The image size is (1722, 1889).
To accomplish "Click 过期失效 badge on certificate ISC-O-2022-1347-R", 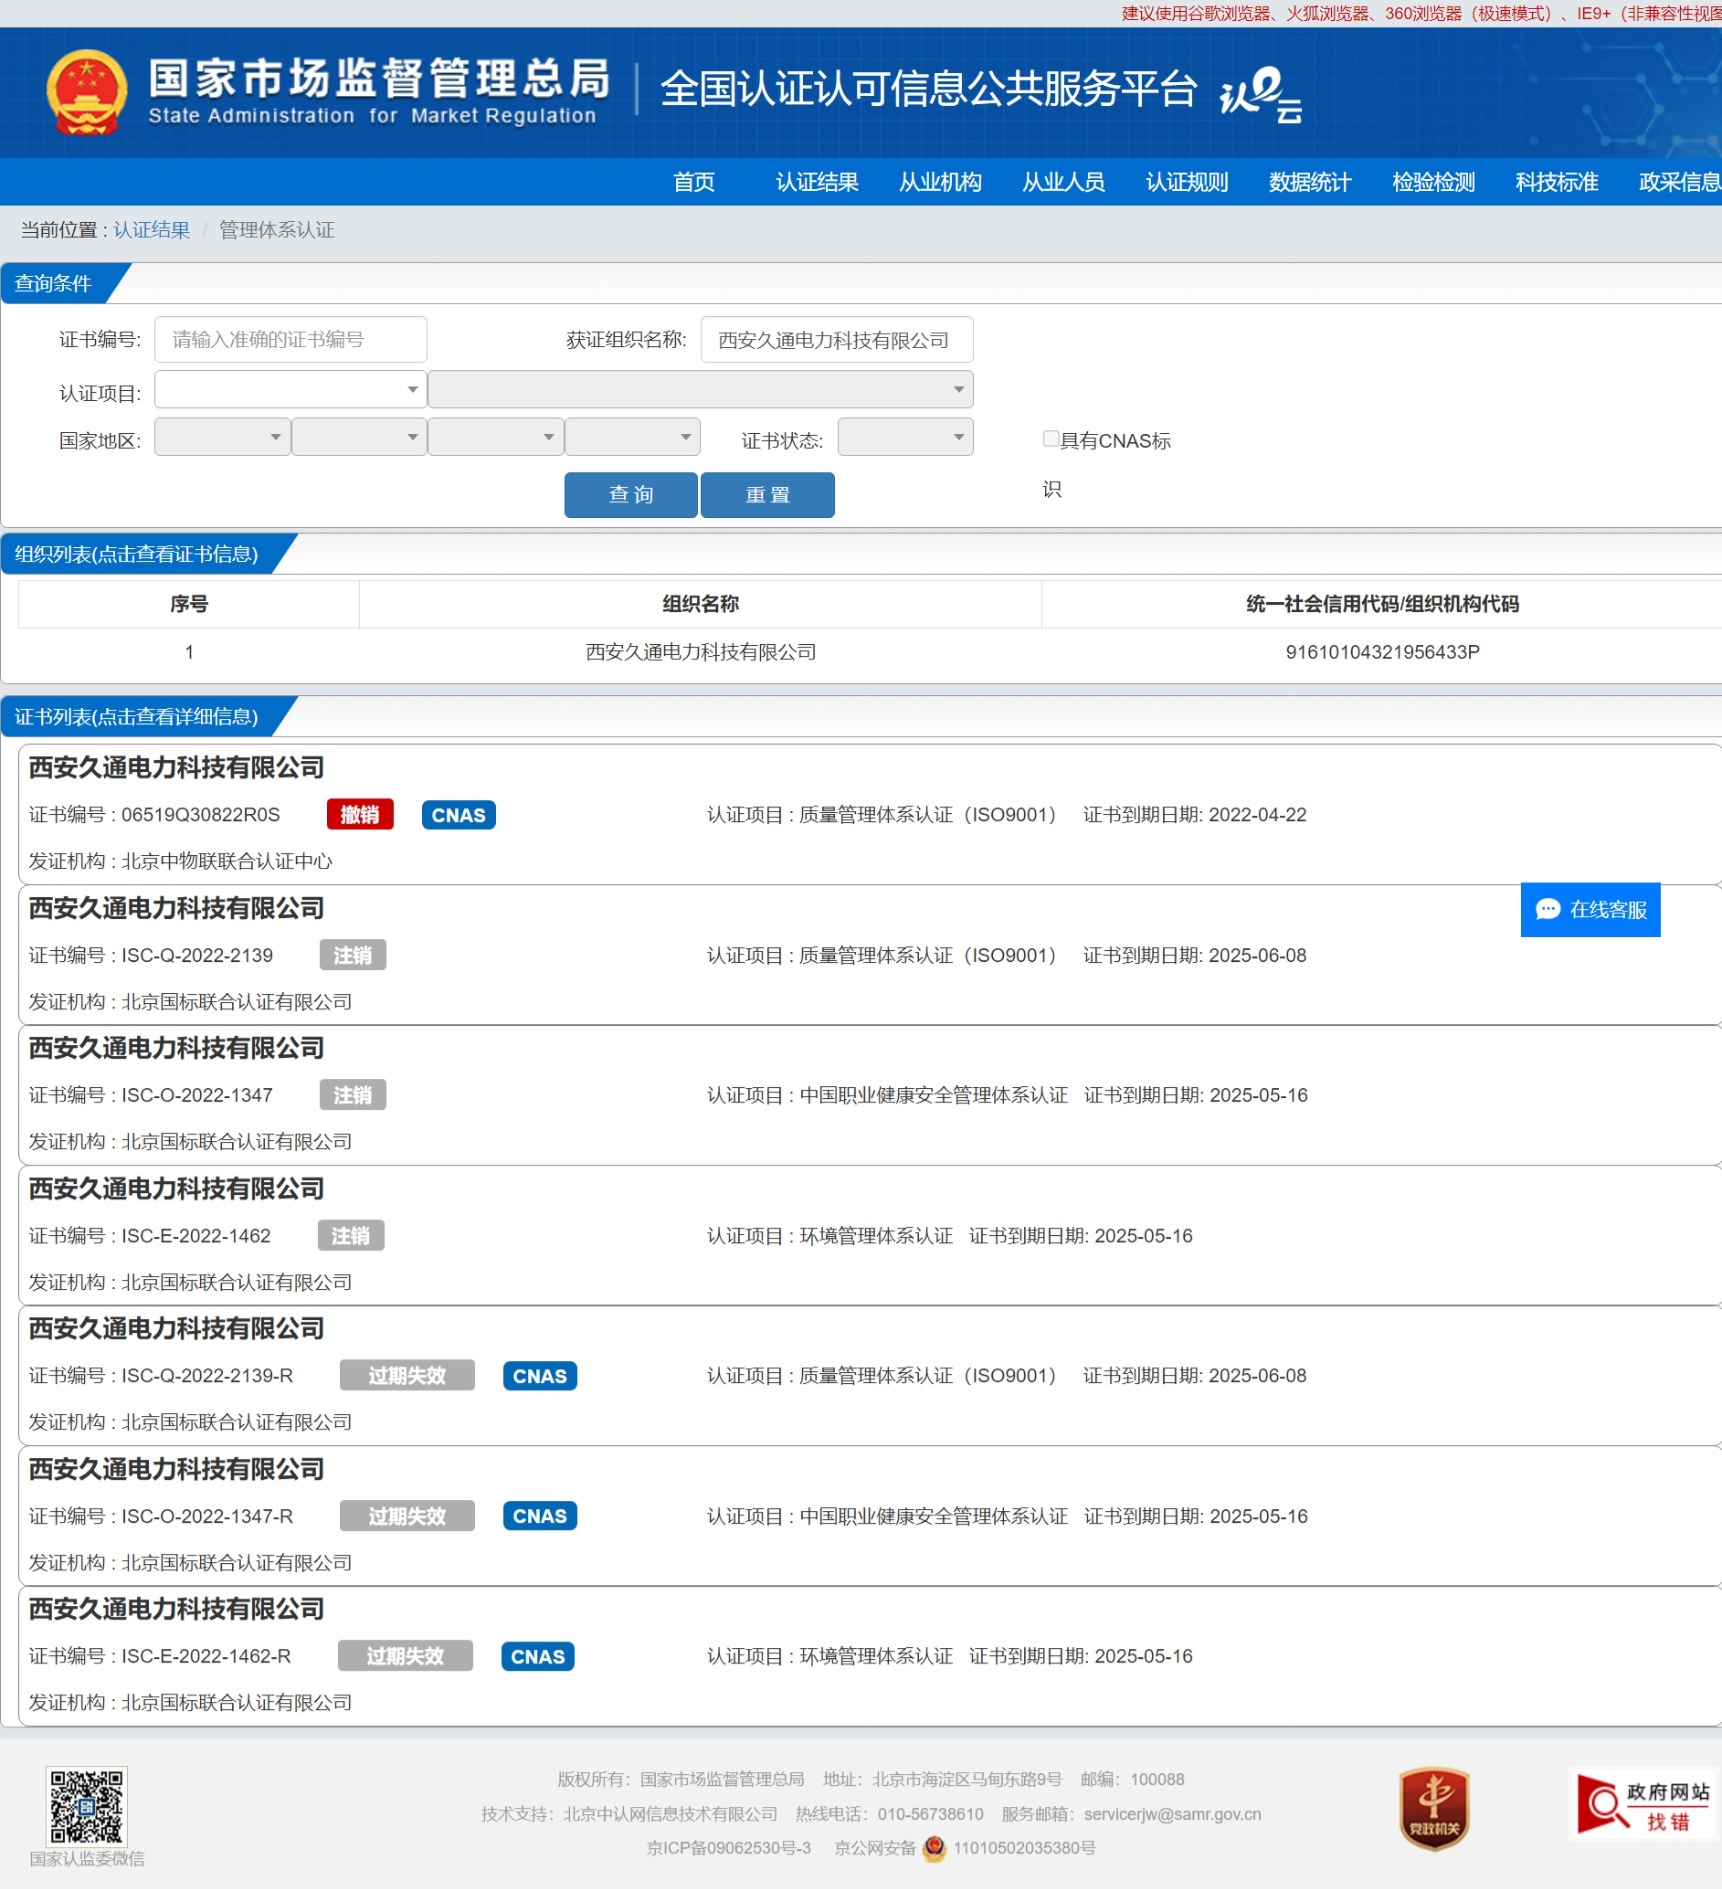I will pyautogui.click(x=407, y=1516).
